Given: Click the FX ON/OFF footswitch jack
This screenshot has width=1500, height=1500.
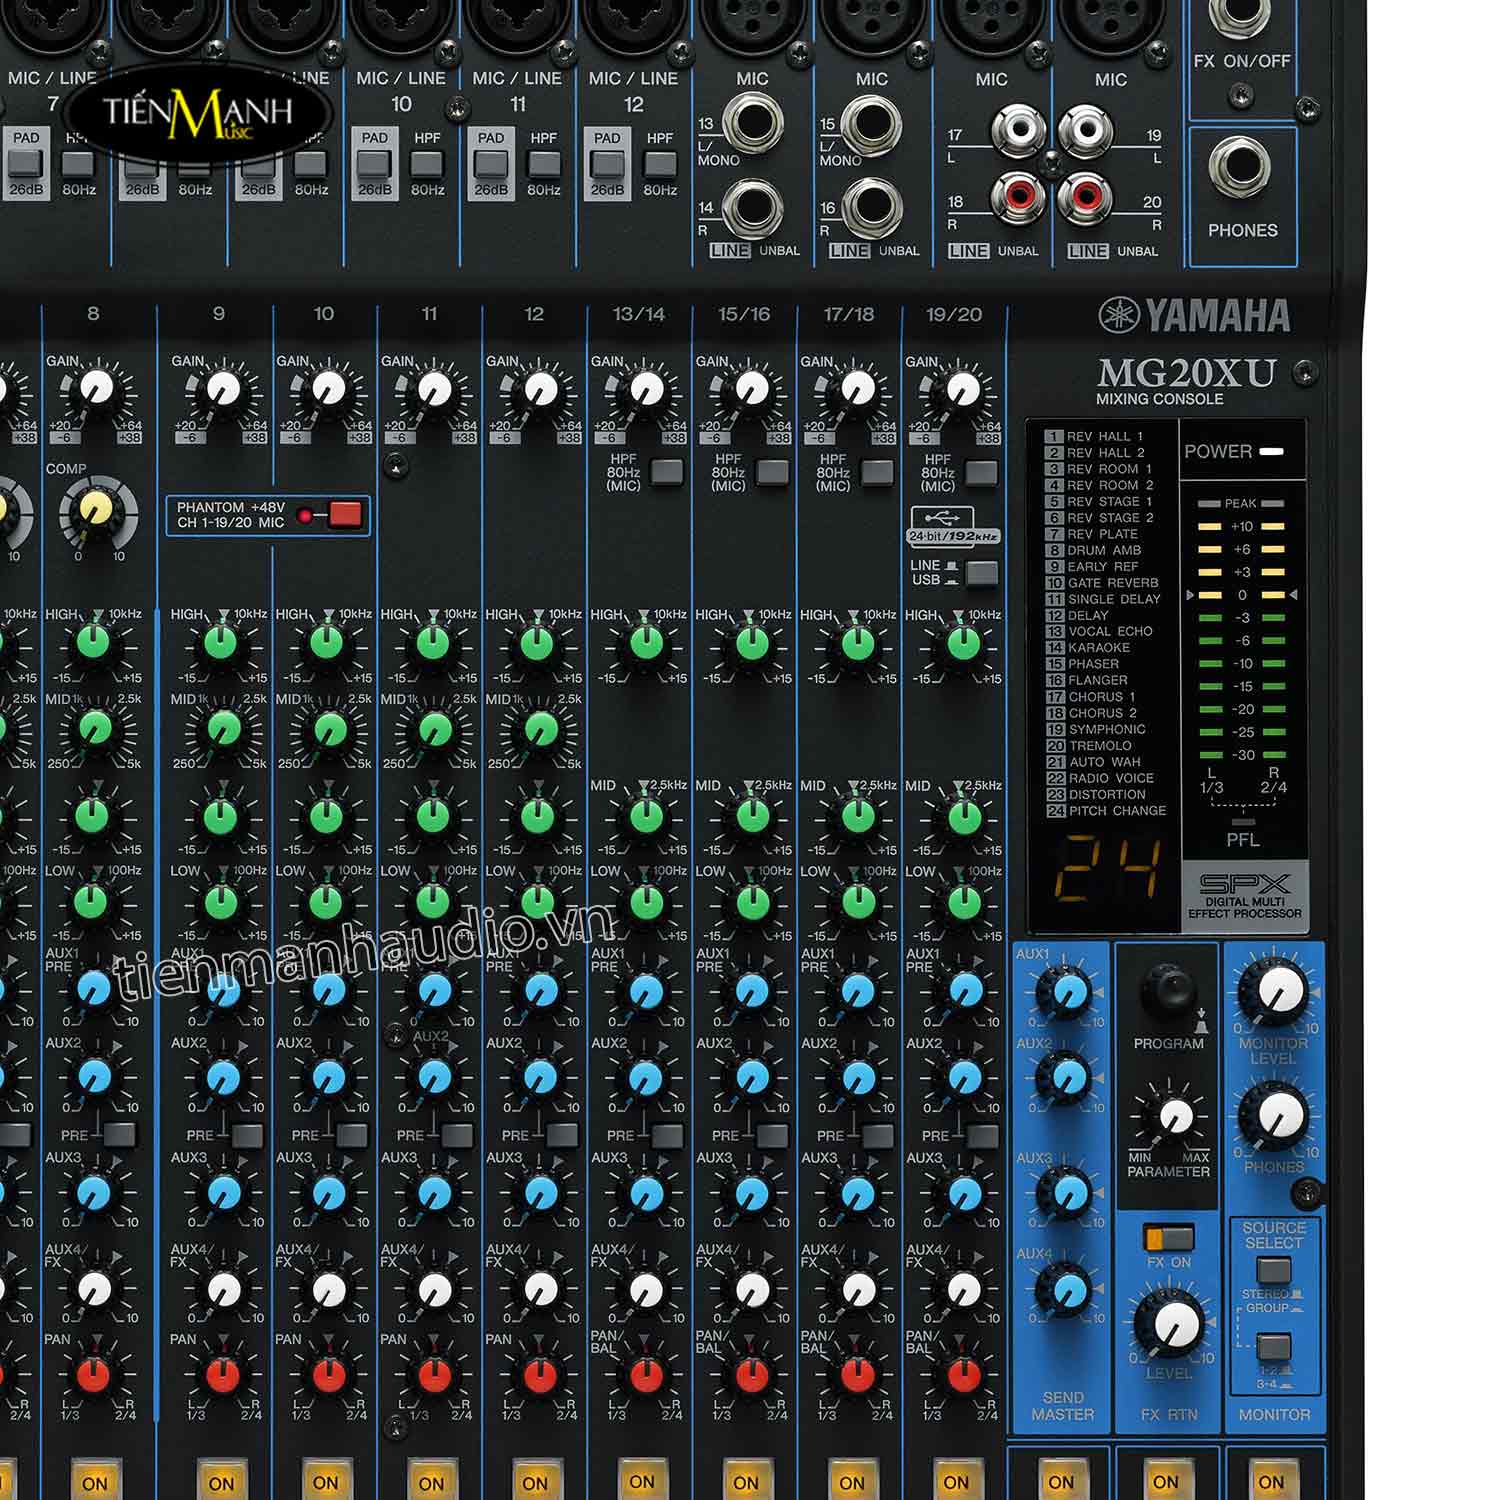Looking at the screenshot, I should (x=1240, y=13).
